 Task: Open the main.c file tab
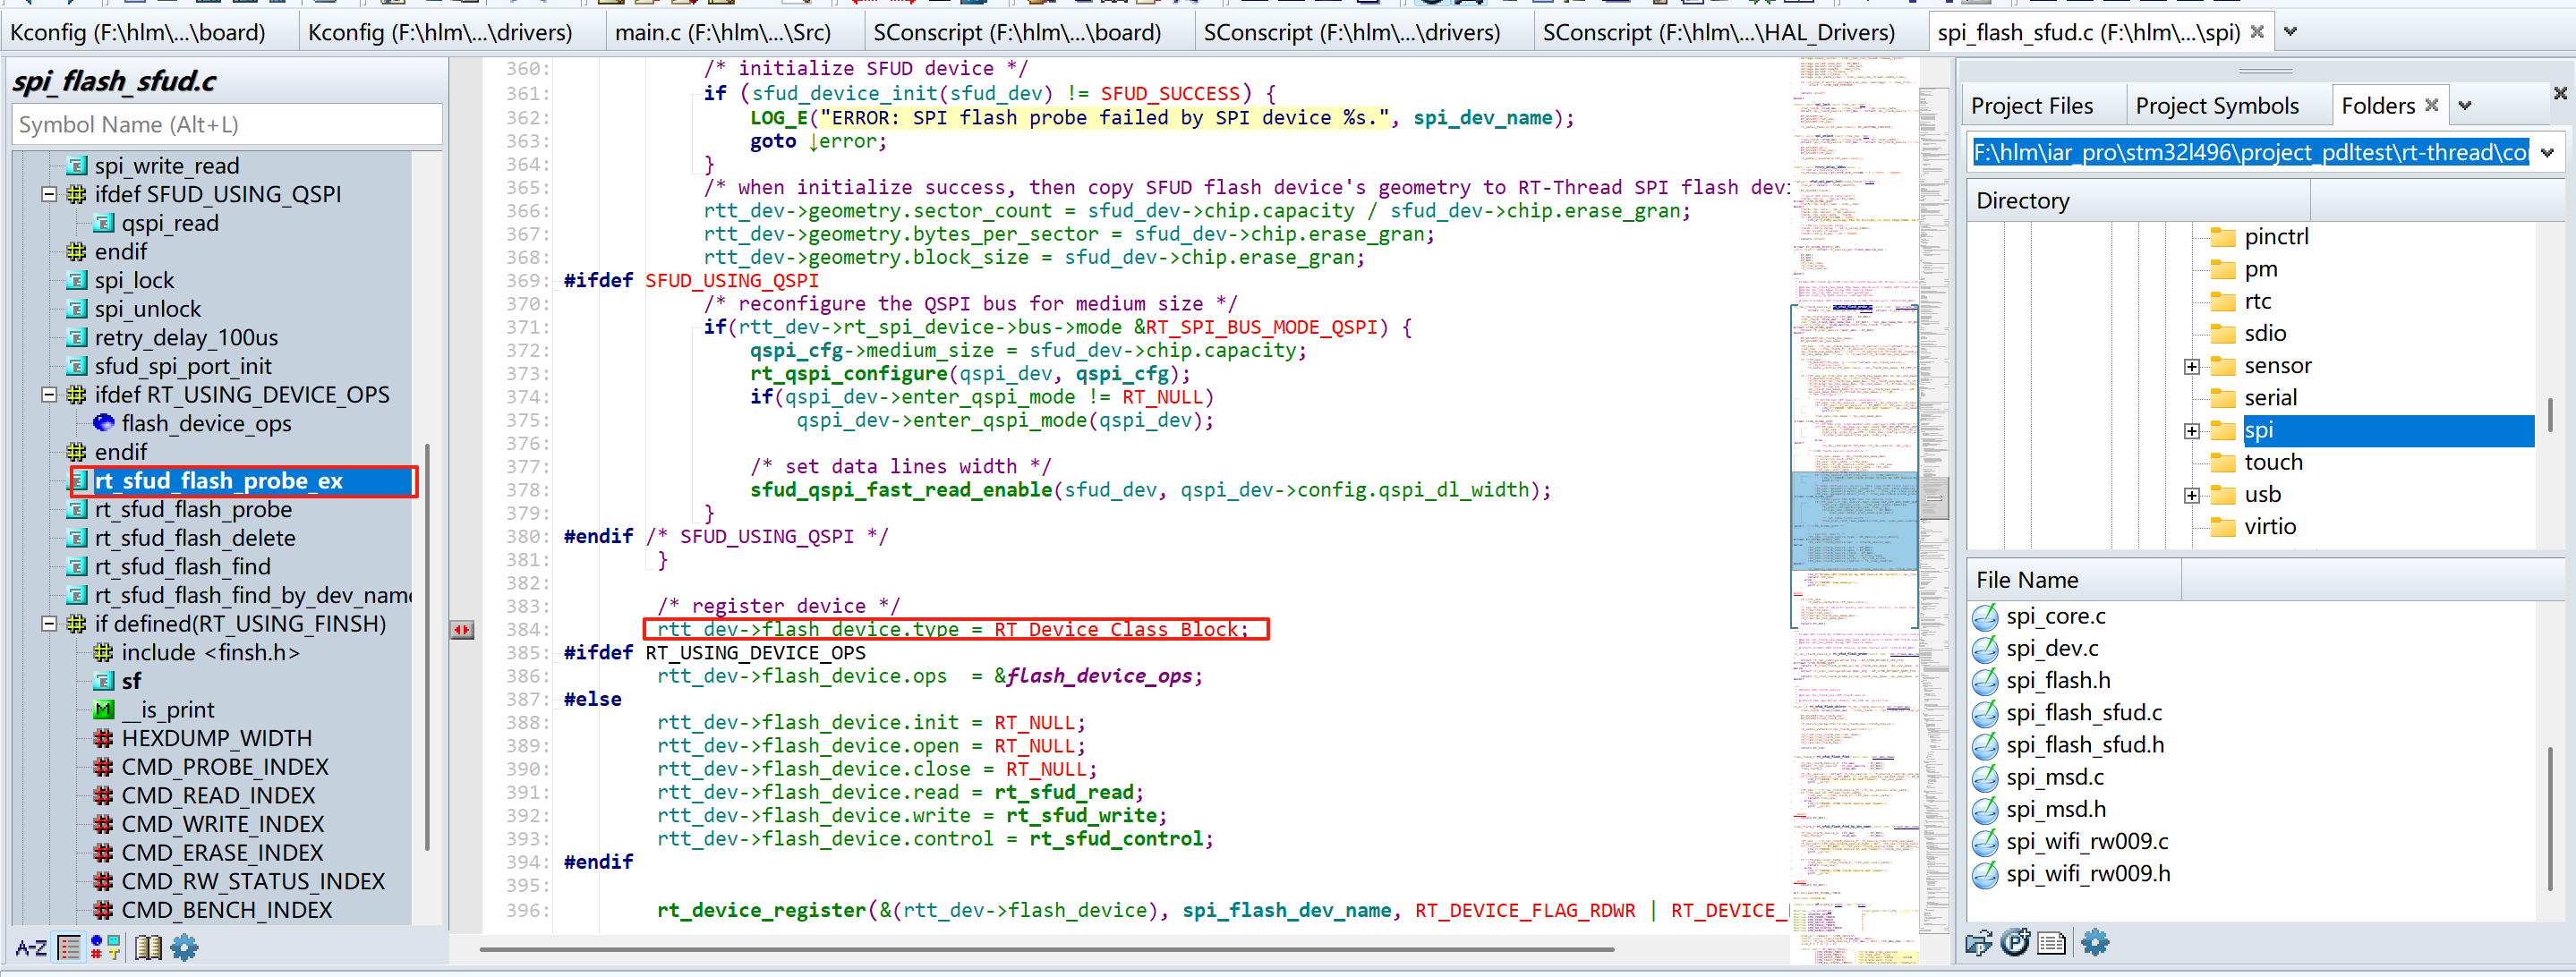(722, 32)
